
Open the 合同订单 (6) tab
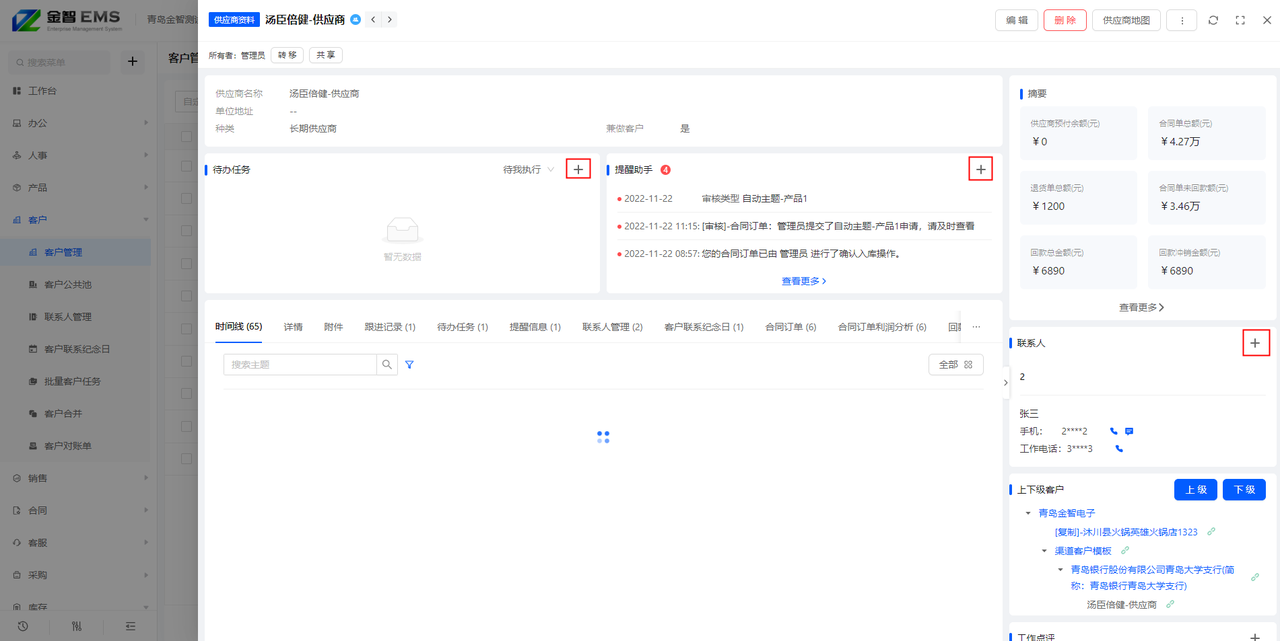pyautogui.click(x=790, y=327)
